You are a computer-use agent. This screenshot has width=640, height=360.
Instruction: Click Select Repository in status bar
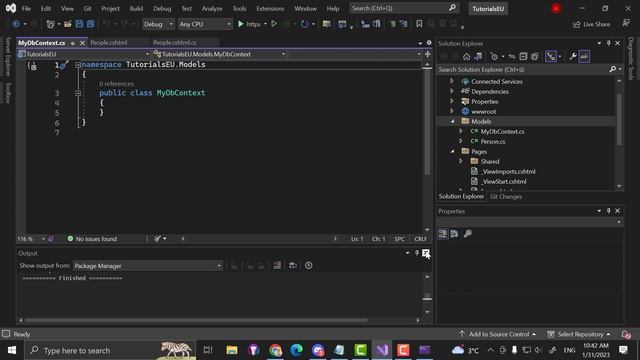click(x=579, y=334)
